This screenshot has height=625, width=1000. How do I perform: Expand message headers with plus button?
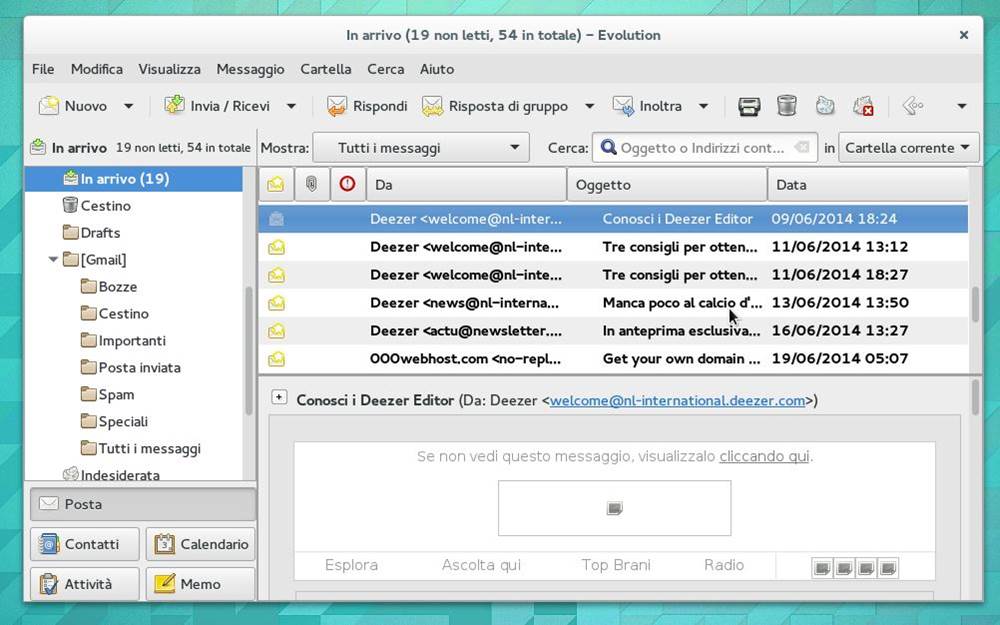(x=279, y=397)
